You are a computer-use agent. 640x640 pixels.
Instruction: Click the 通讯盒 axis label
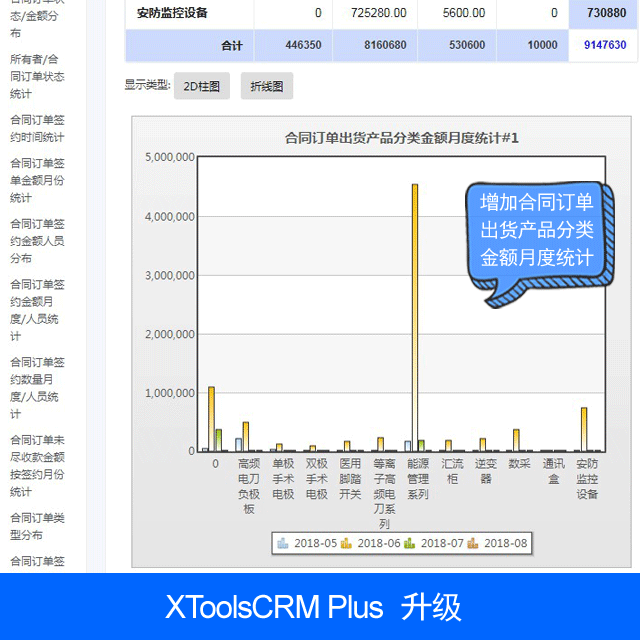click(553, 471)
